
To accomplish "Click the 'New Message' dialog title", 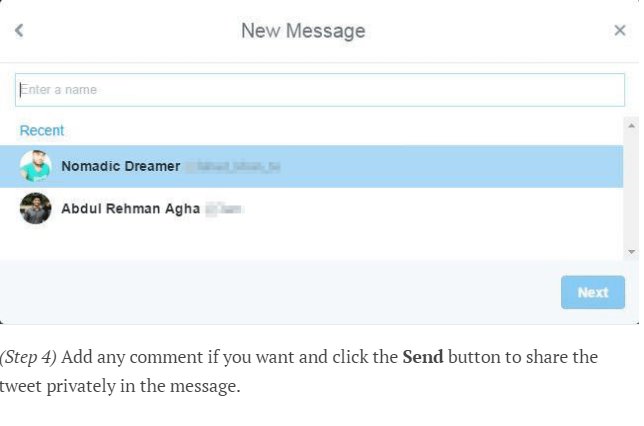I will pos(303,31).
